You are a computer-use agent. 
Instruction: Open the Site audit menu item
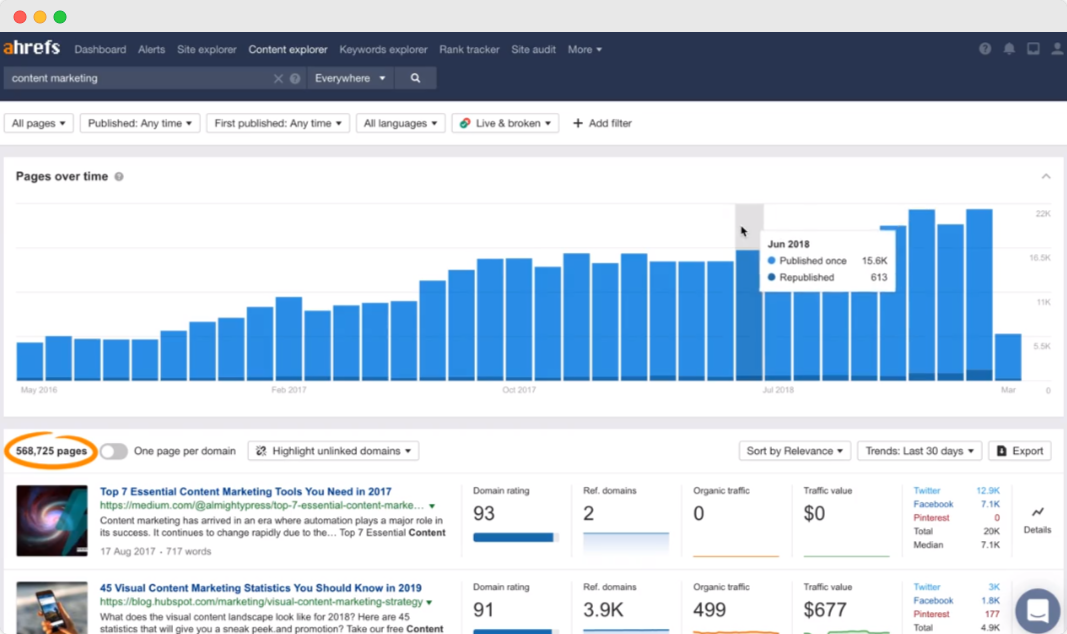[x=534, y=50]
